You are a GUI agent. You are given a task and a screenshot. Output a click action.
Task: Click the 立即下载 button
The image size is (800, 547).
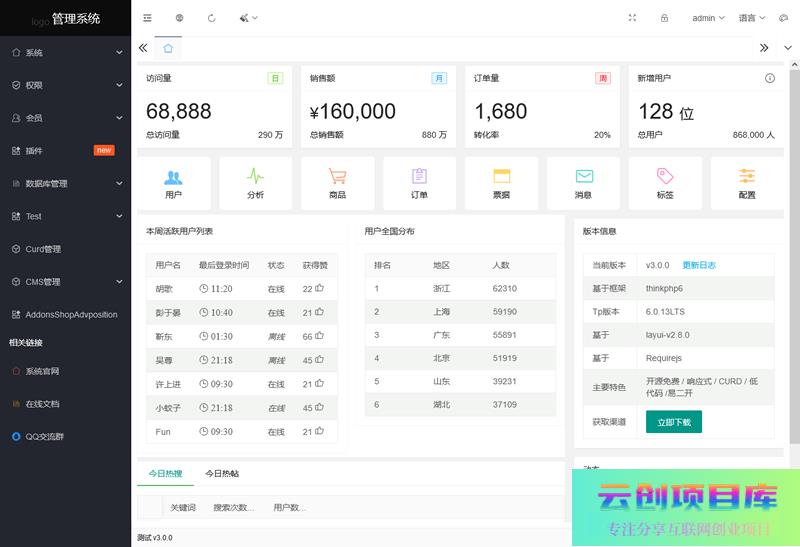[x=673, y=422]
